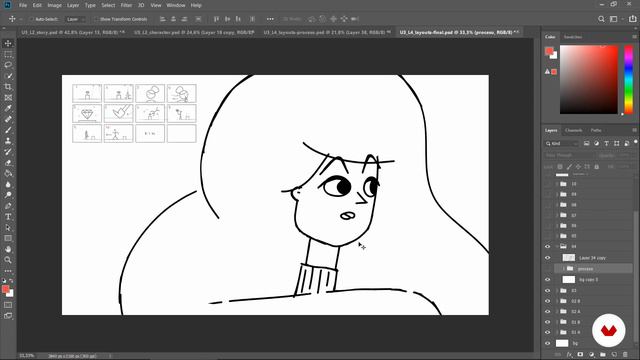640x360 pixels.
Task: Hide the group 02 B layer
Action: [x=548, y=301]
